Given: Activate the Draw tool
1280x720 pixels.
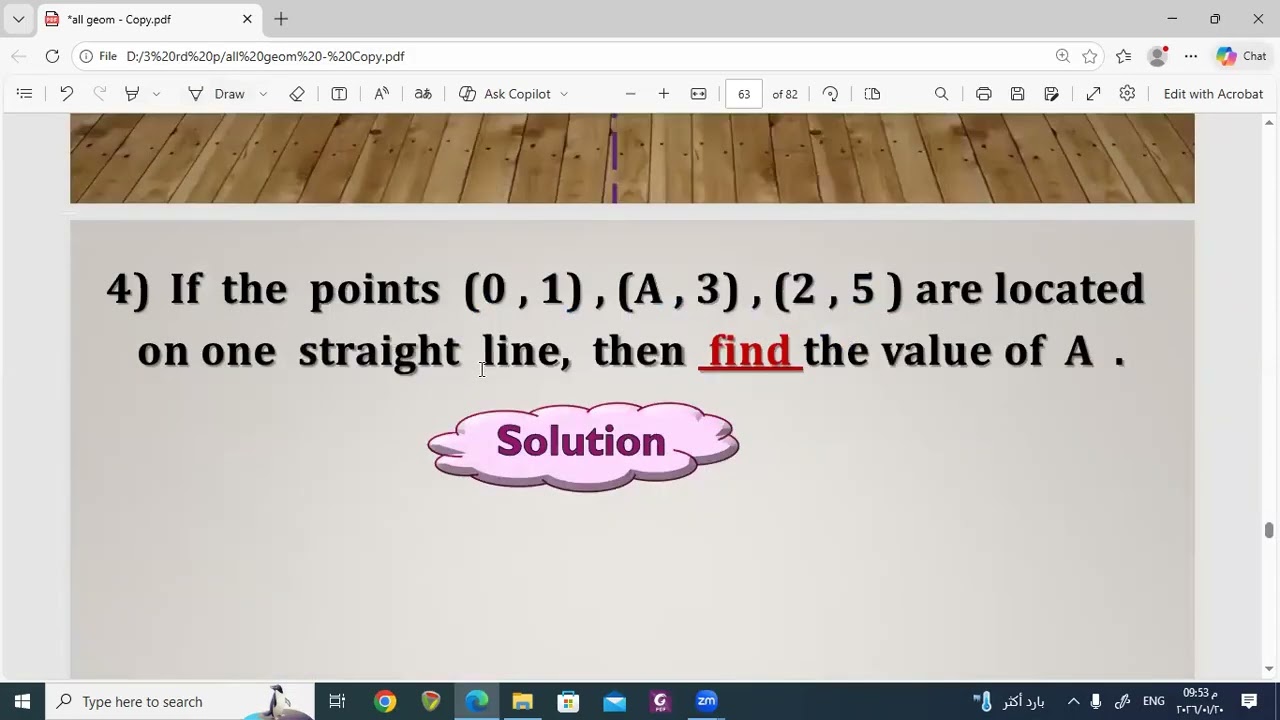Looking at the screenshot, I should 217,94.
